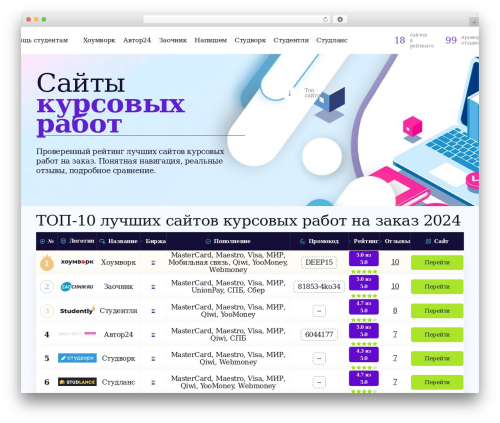Open the 7 reviews link for Студланс

395,382
